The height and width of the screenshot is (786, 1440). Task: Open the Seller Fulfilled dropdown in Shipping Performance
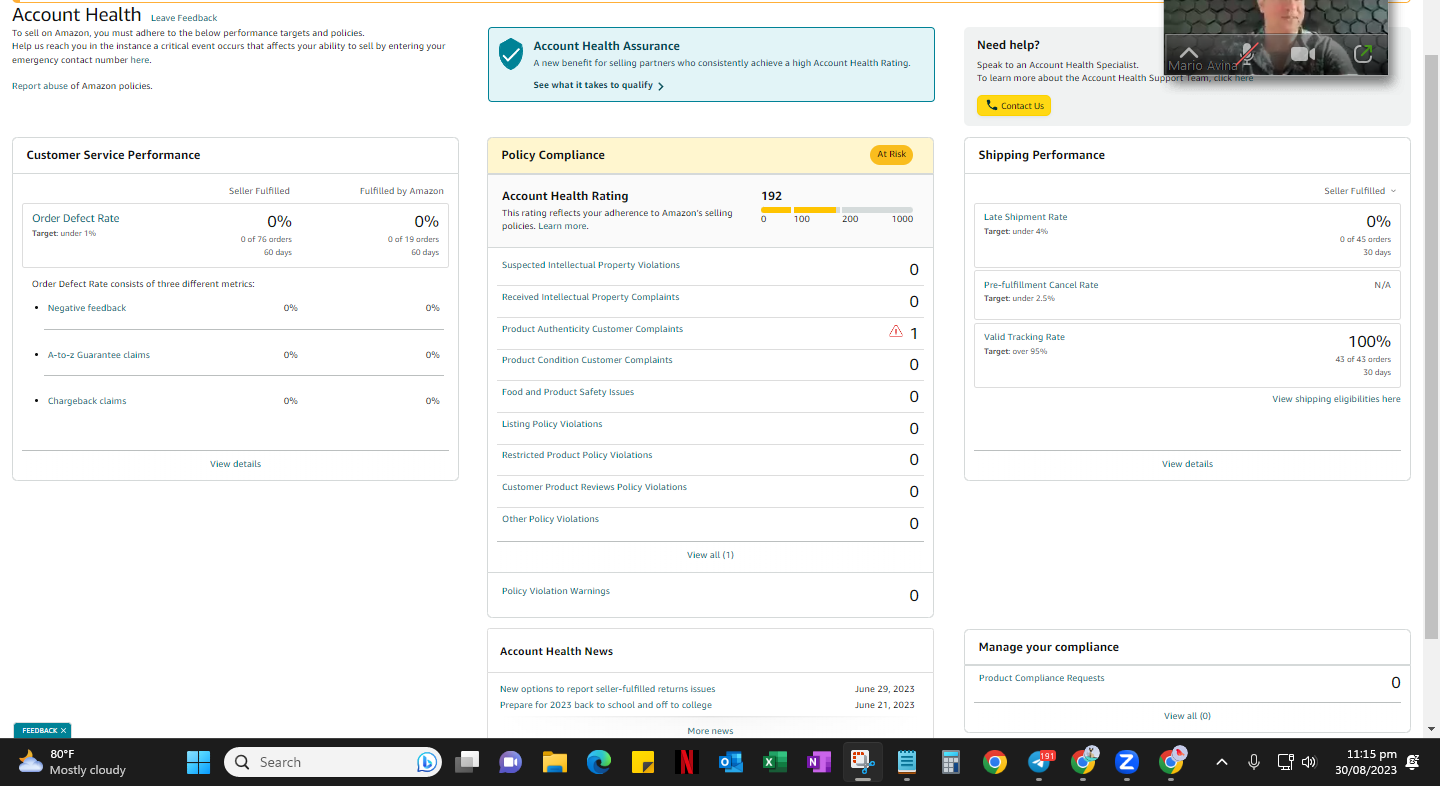coord(1360,191)
